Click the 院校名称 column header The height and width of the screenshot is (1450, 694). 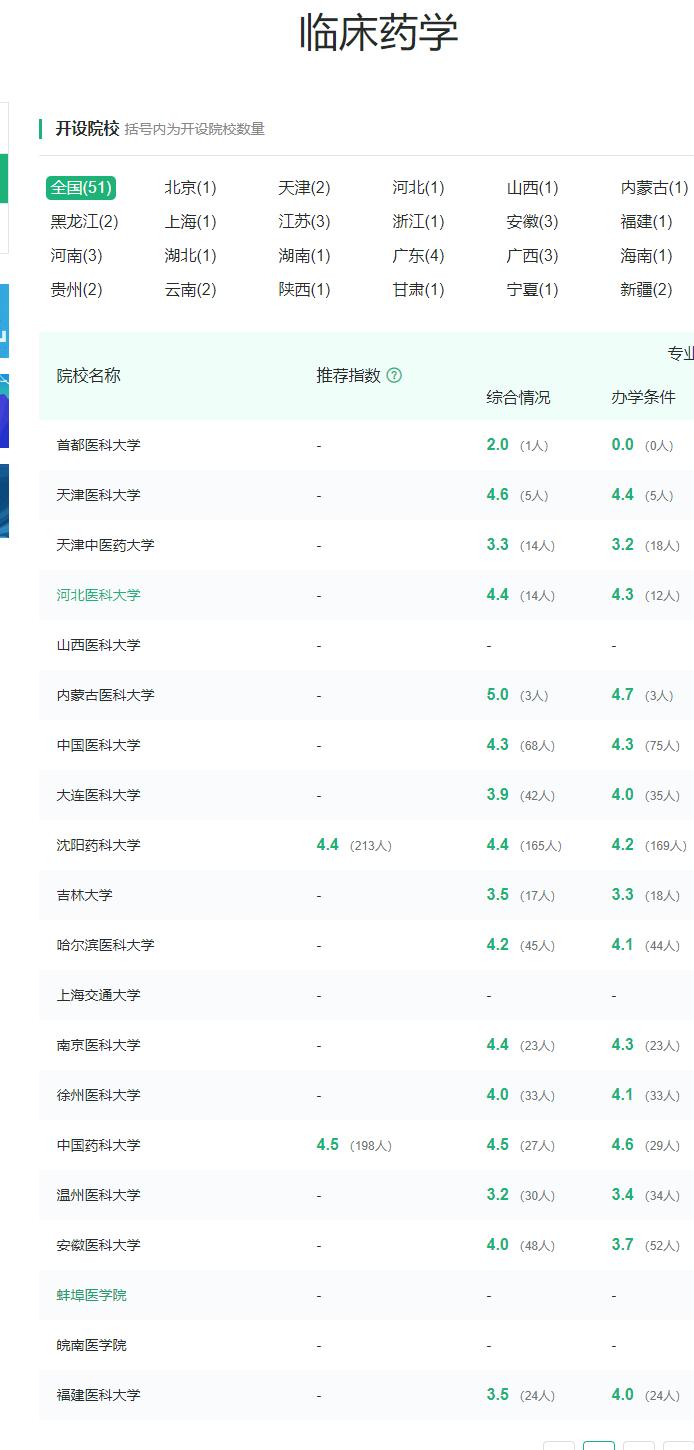click(x=88, y=376)
